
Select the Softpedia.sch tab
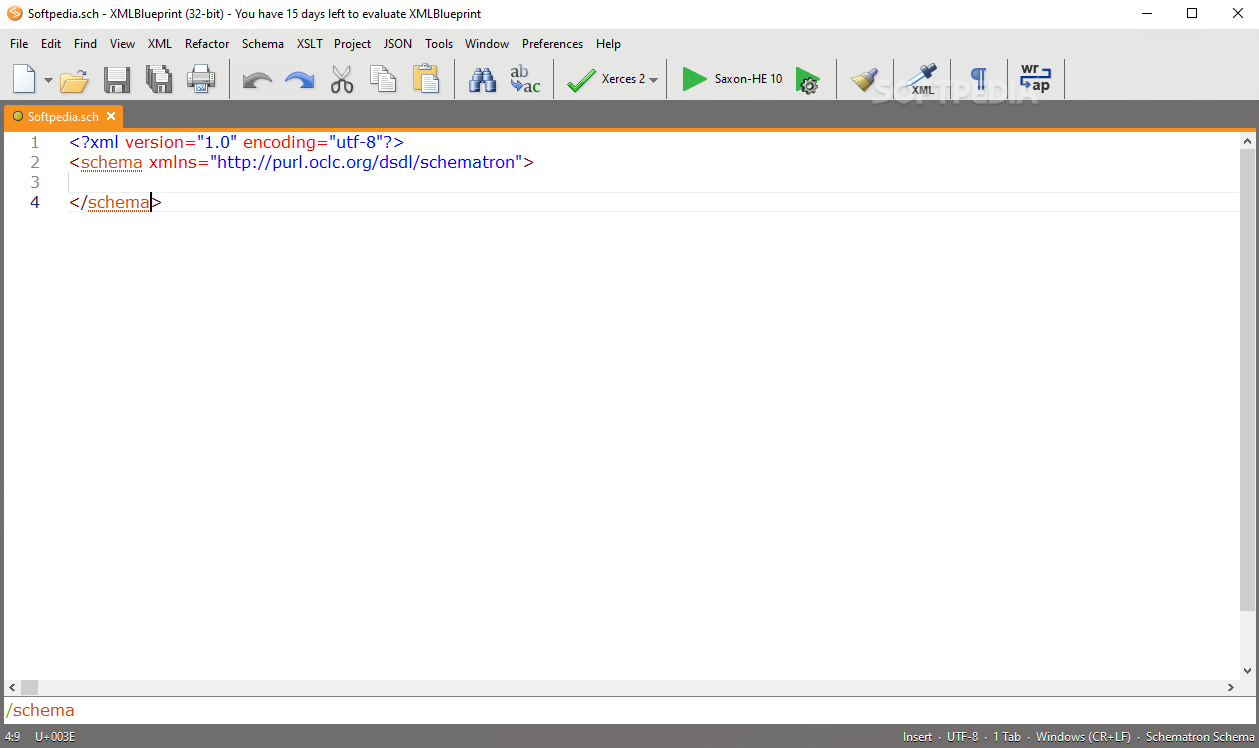pos(63,117)
